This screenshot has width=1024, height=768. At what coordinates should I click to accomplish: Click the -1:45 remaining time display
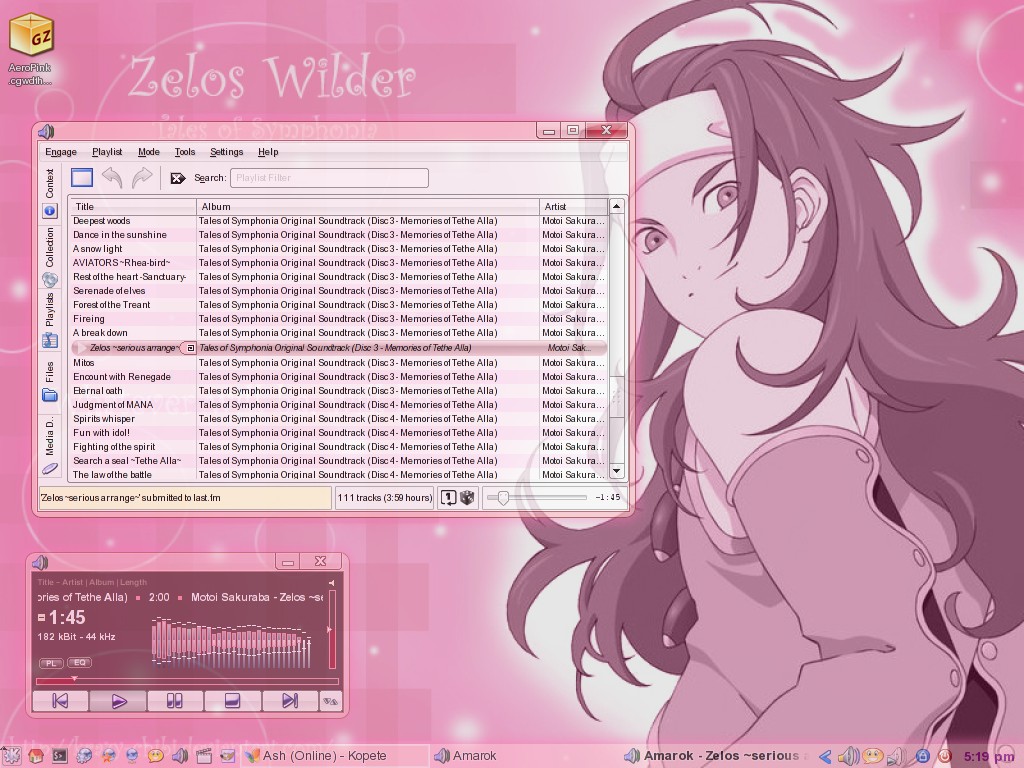point(608,498)
